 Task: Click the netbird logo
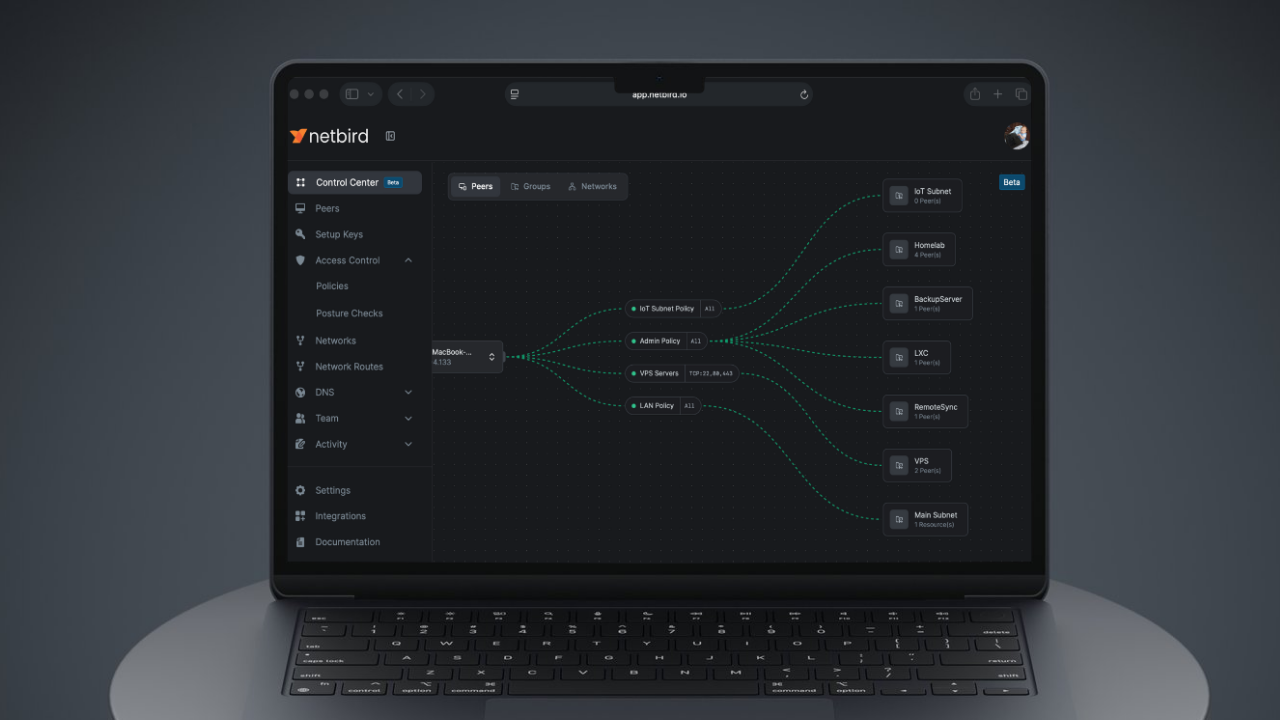click(329, 136)
